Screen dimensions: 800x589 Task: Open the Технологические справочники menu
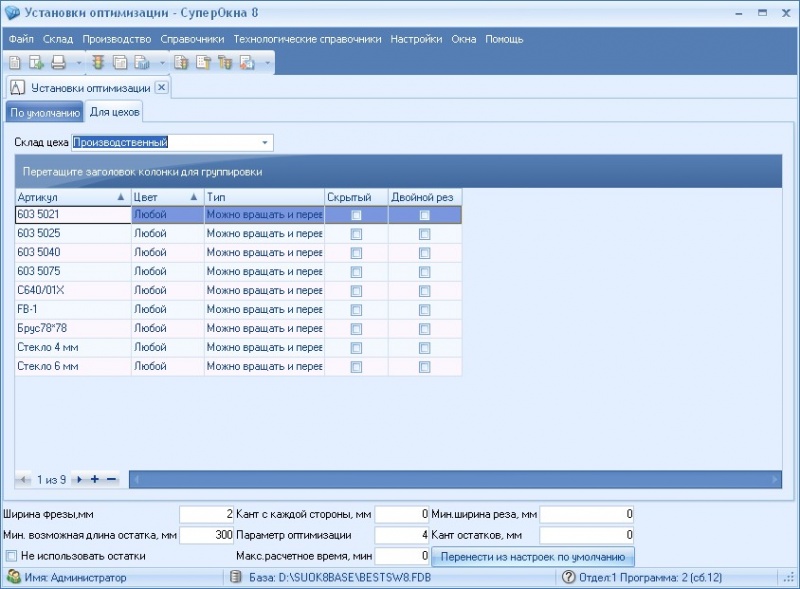pos(307,39)
